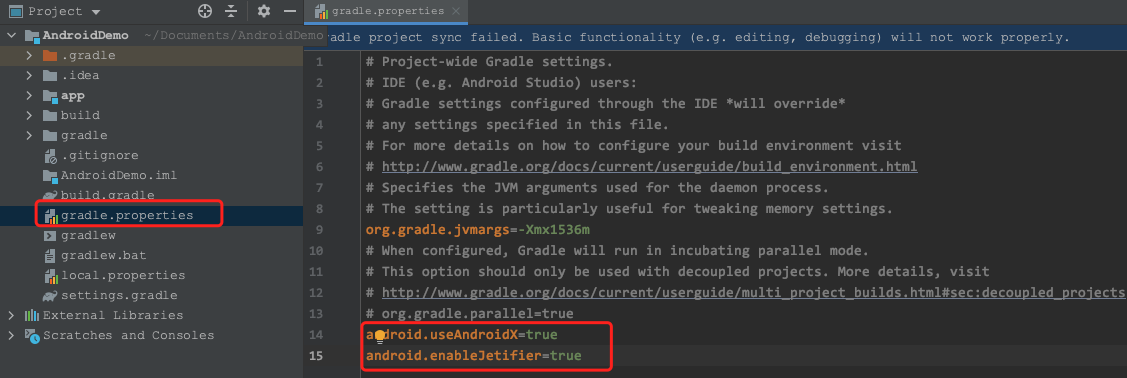This screenshot has width=1127, height=378.
Task: Select gradle.properties in project tree
Action: coord(126,216)
